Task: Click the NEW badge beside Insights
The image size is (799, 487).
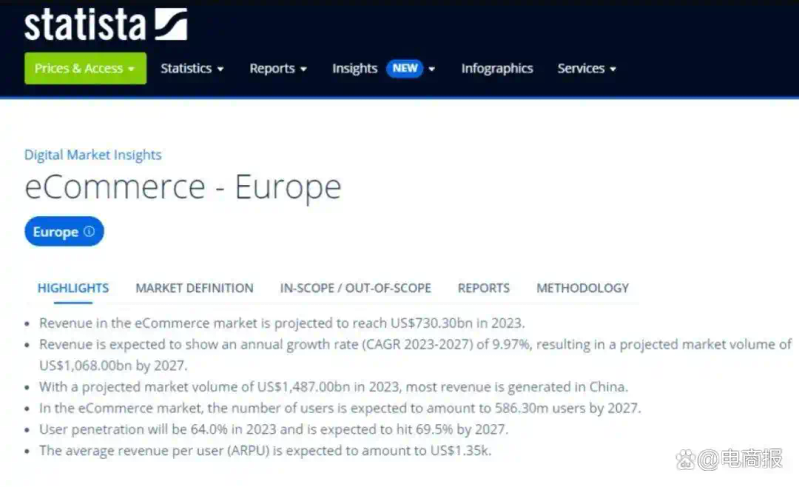Action: (x=405, y=68)
